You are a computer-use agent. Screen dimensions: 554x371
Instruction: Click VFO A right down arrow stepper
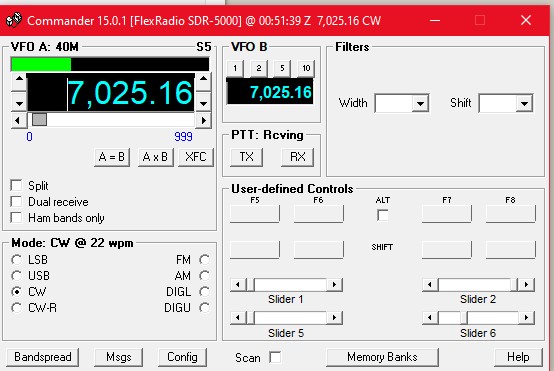(203, 103)
